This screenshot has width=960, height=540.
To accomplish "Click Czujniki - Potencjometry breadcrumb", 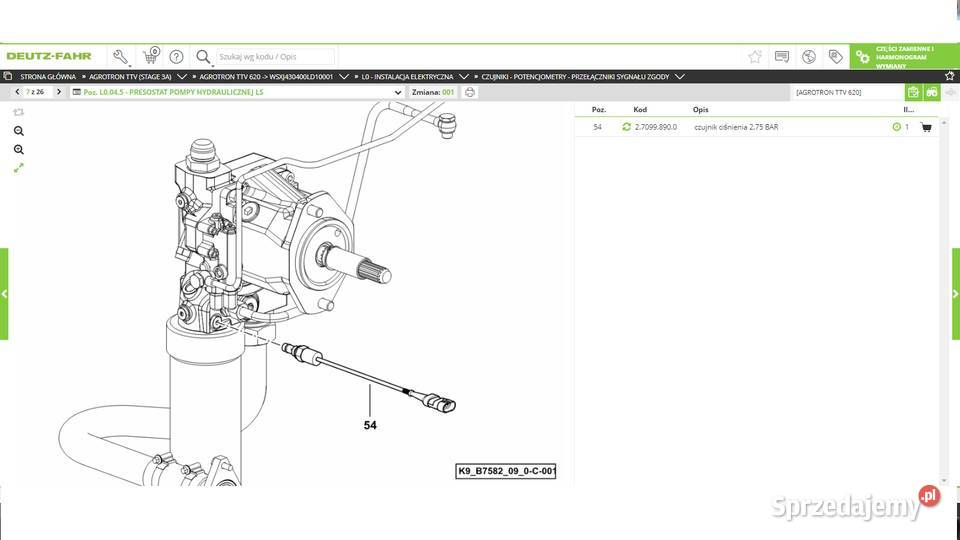I will (575, 77).
